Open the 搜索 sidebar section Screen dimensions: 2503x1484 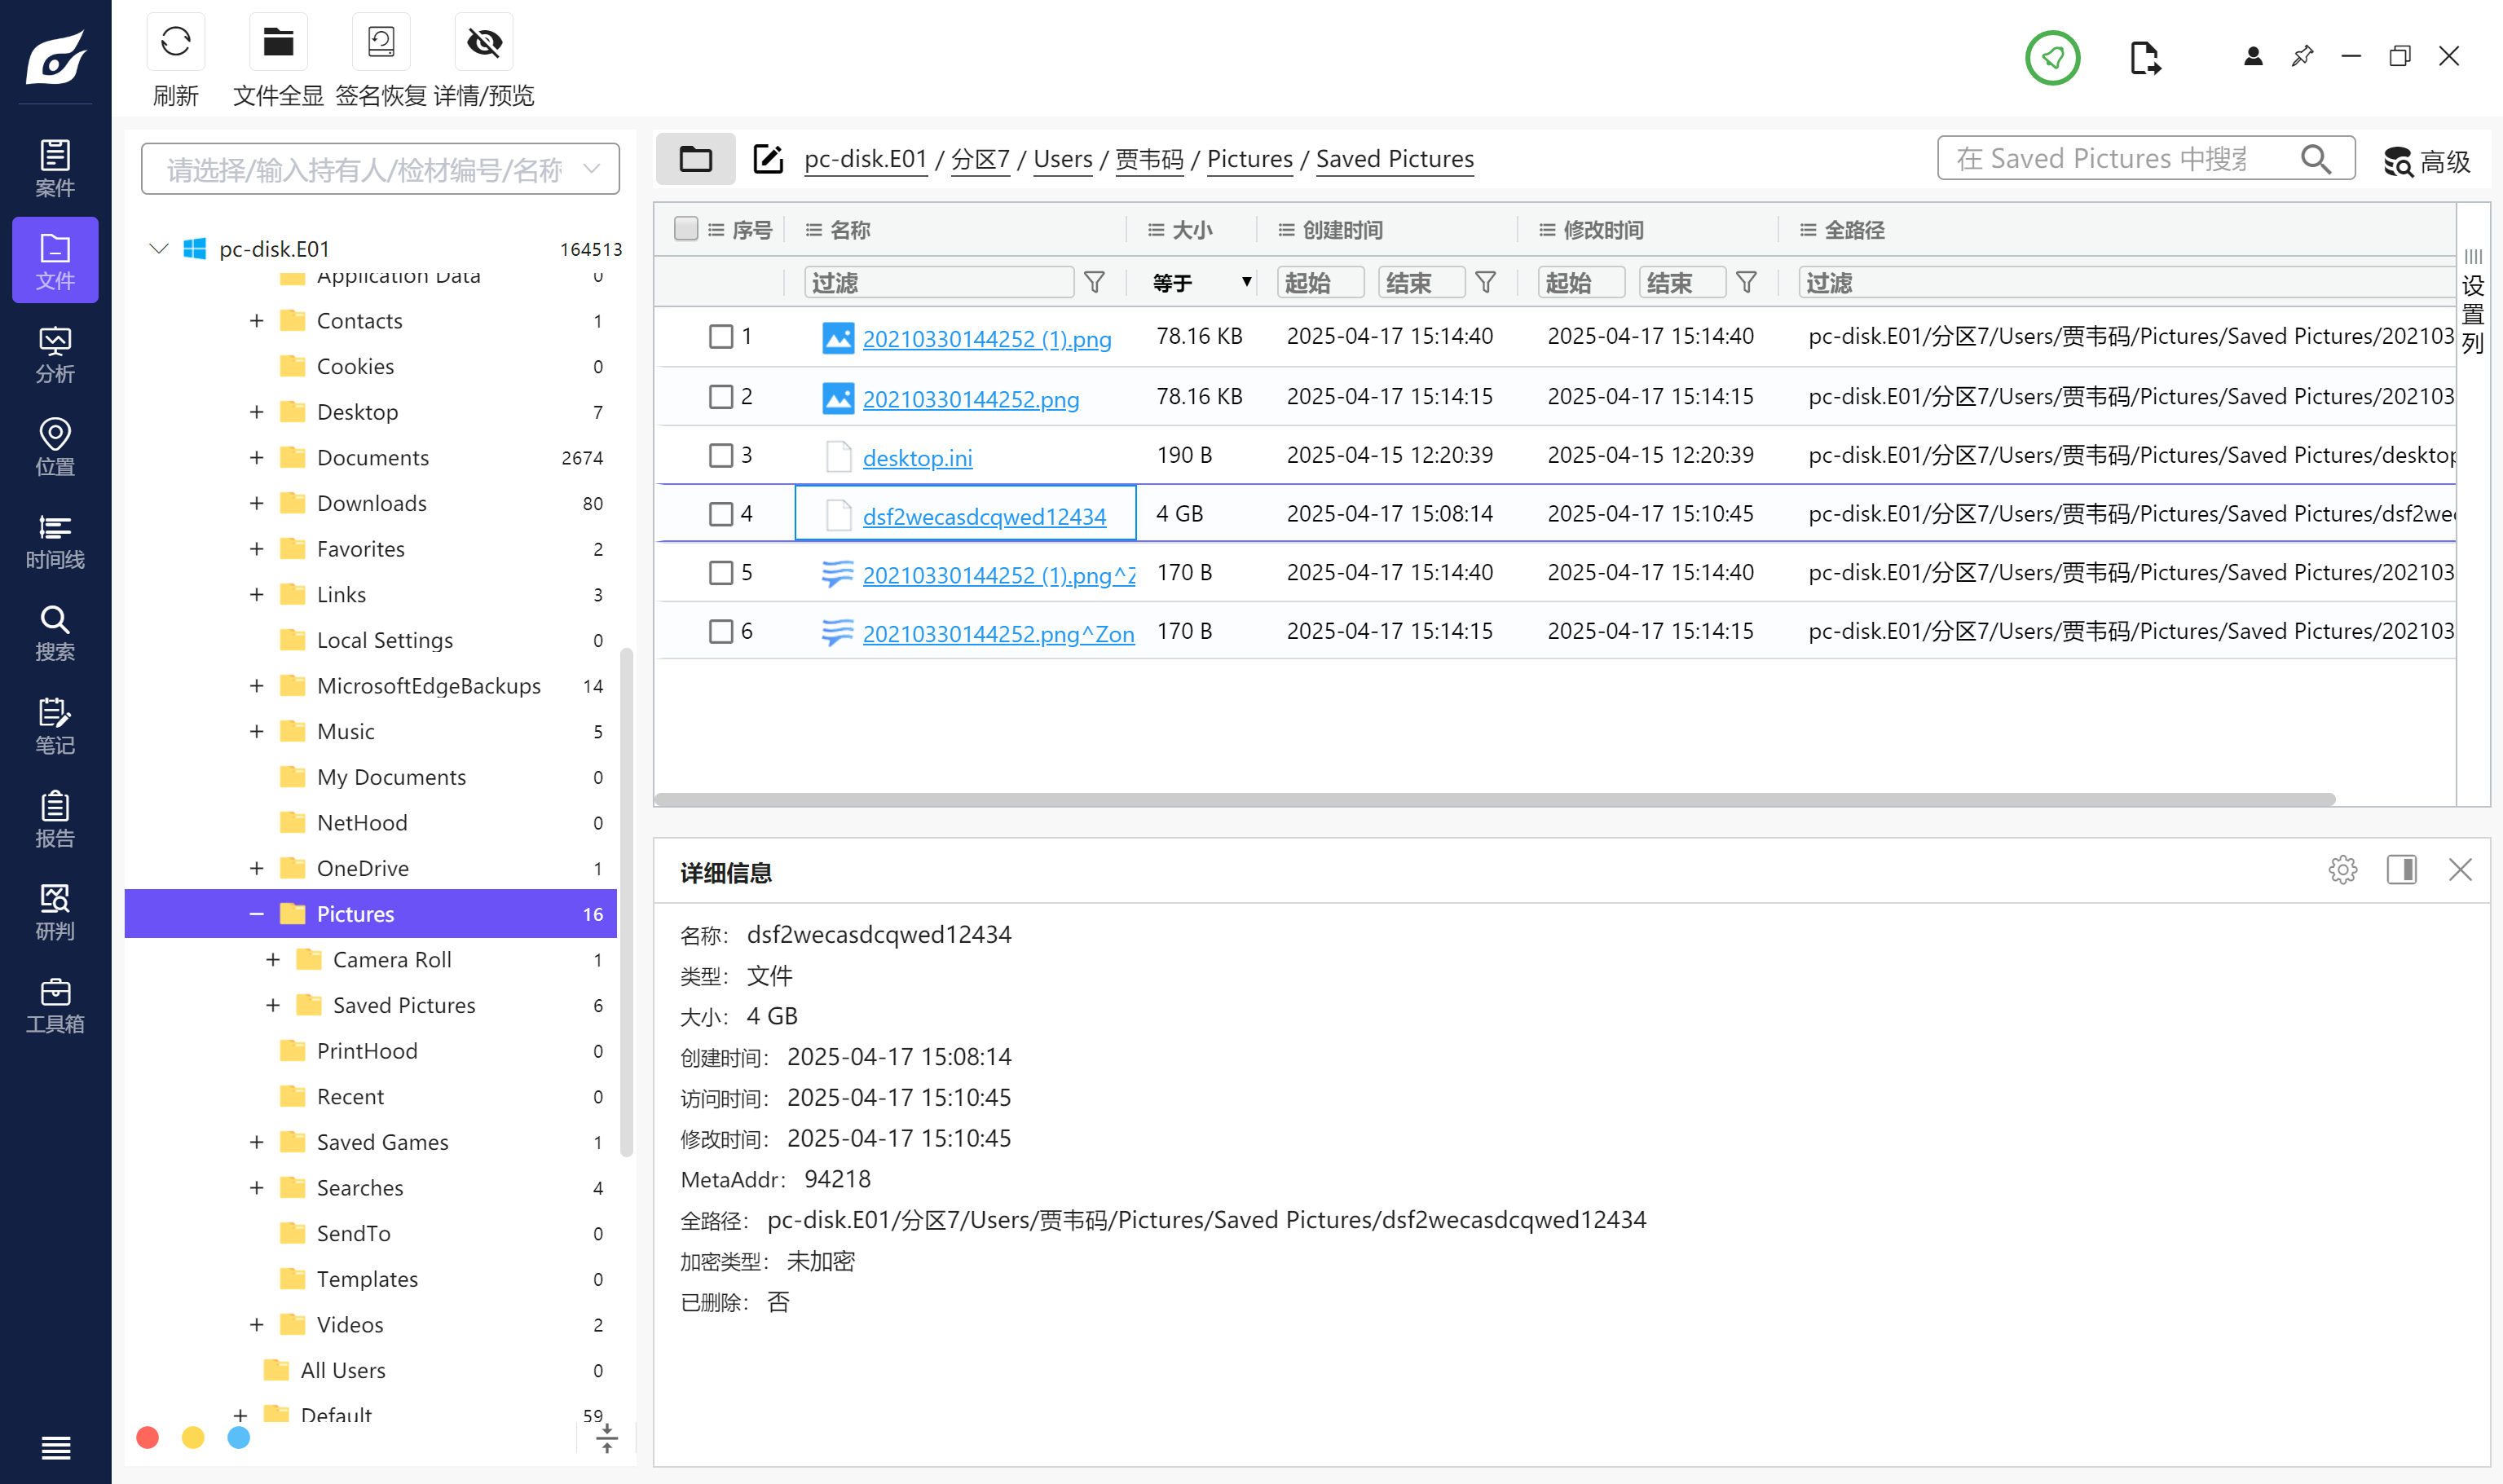pyautogui.click(x=55, y=633)
